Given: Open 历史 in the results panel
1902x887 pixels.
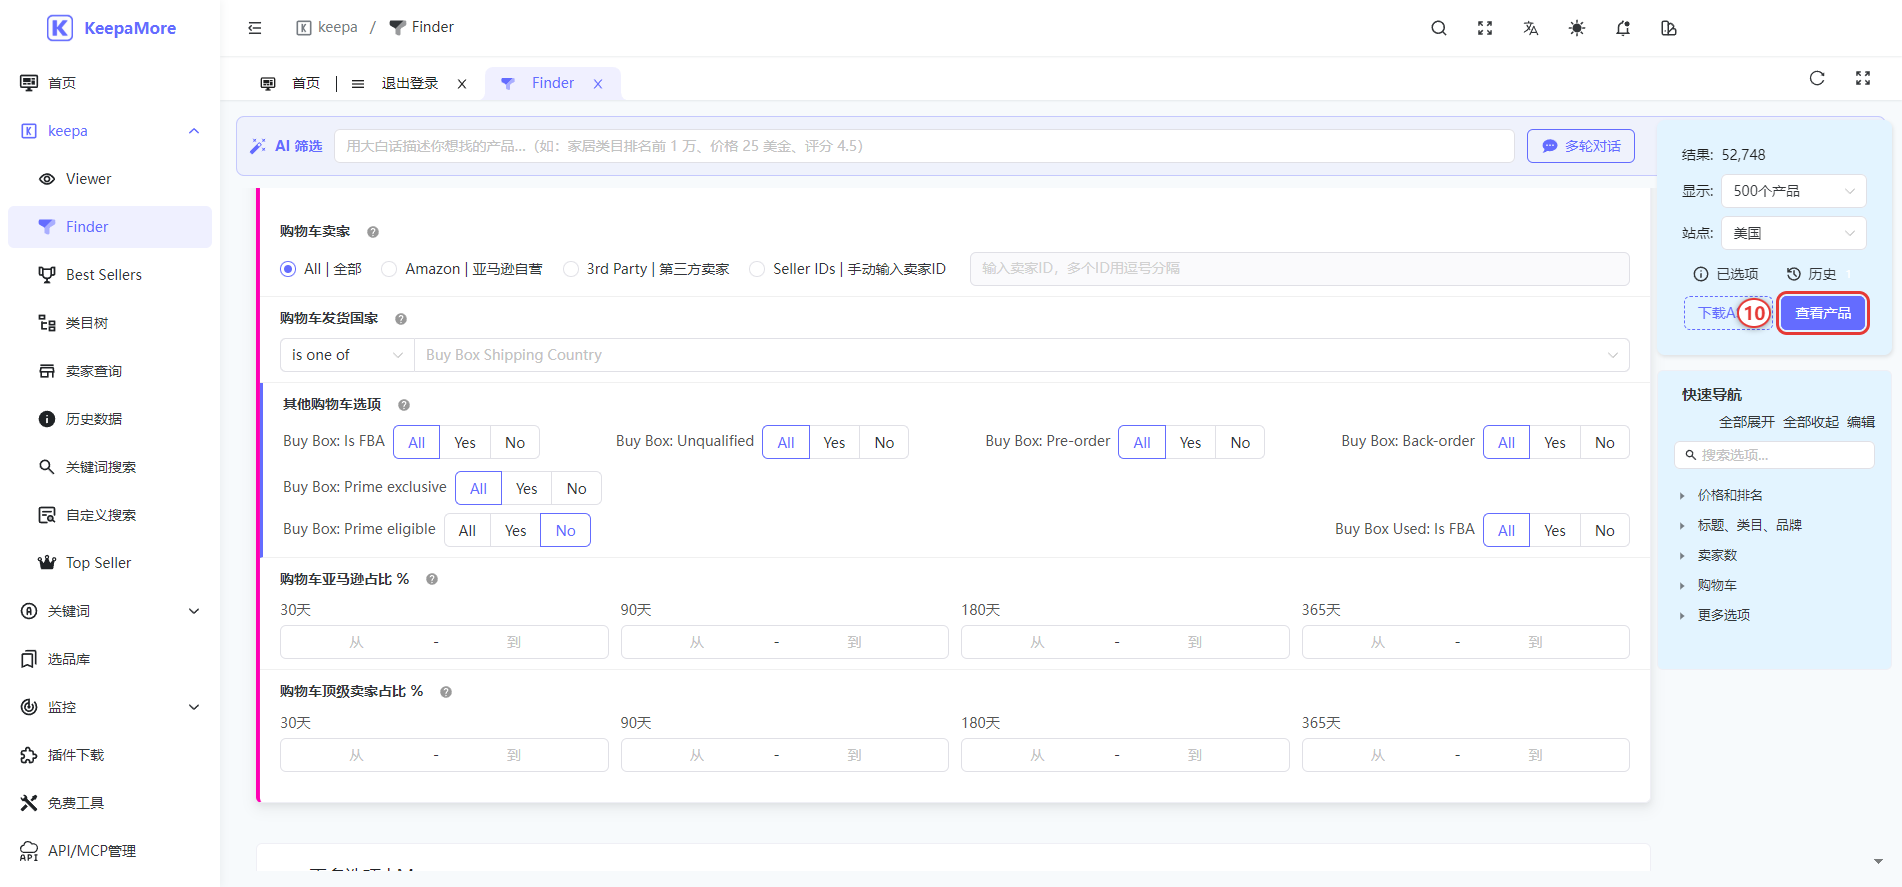Looking at the screenshot, I should (x=1812, y=274).
